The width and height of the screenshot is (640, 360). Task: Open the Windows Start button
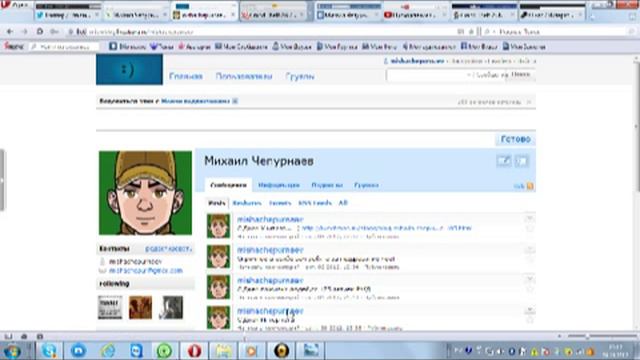coord(12,351)
